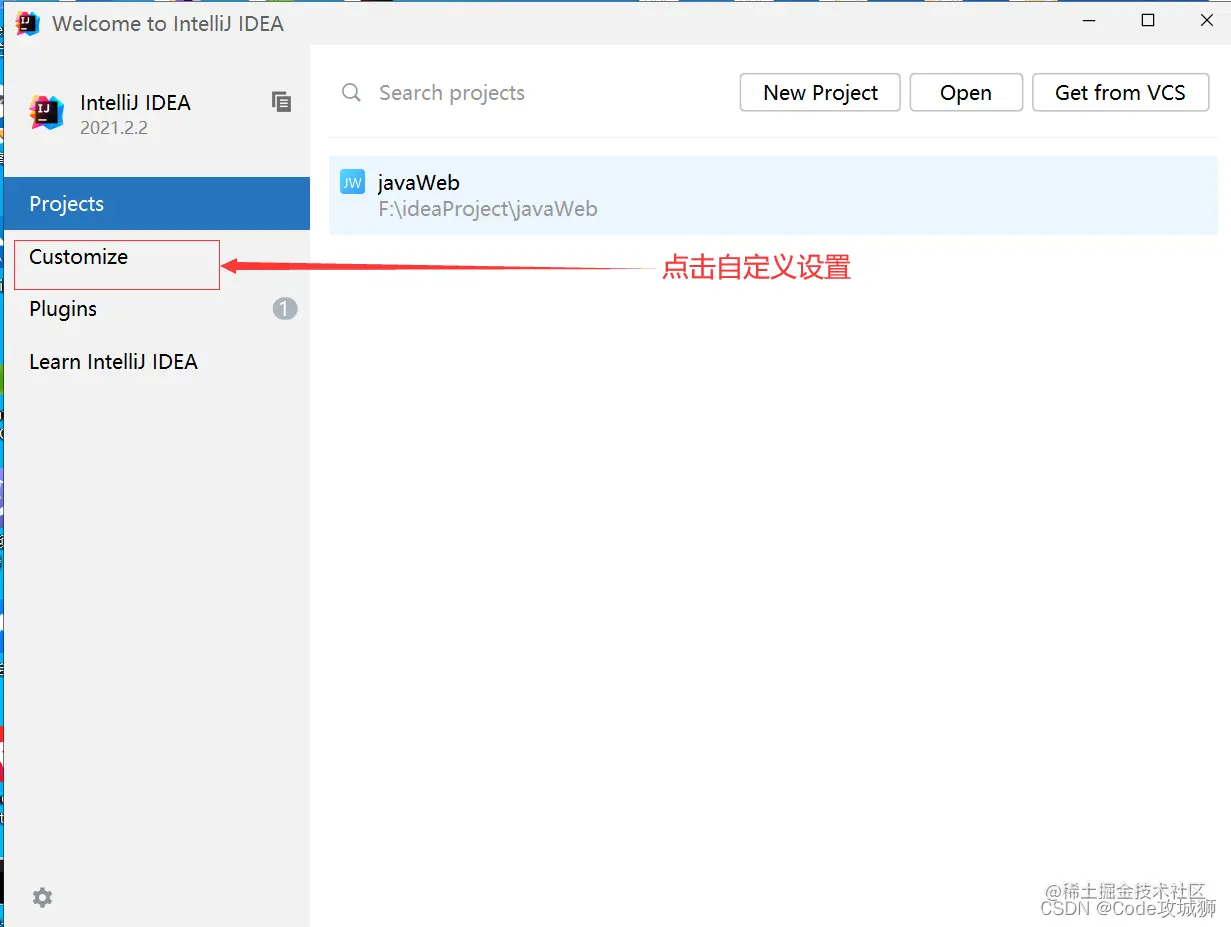Click the JW icon of javaWeb project
The height and width of the screenshot is (927, 1231).
352,182
